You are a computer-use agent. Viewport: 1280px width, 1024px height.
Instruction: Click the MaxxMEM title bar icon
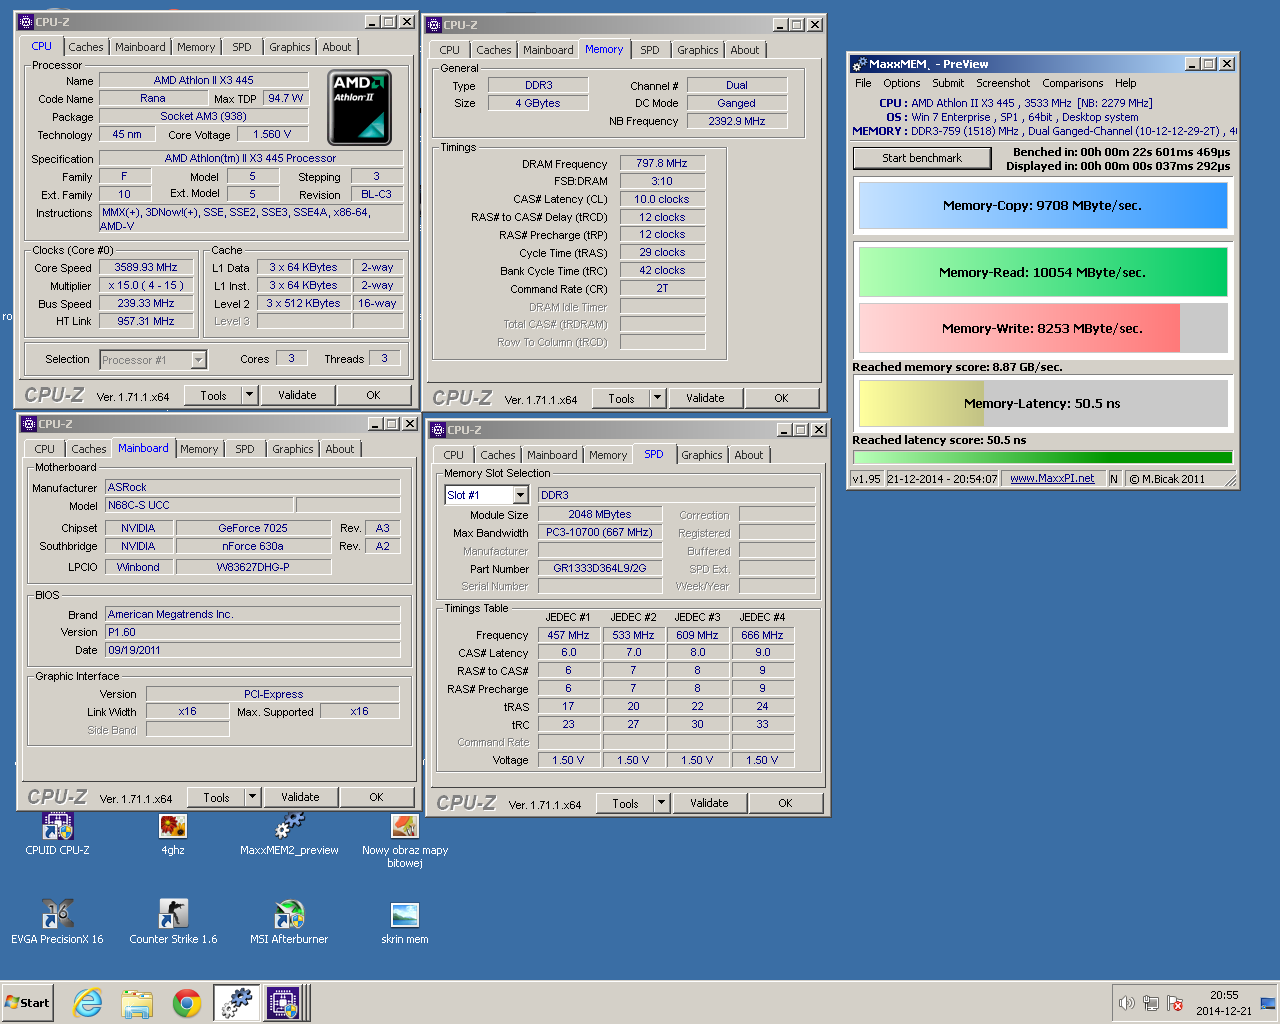click(x=859, y=64)
